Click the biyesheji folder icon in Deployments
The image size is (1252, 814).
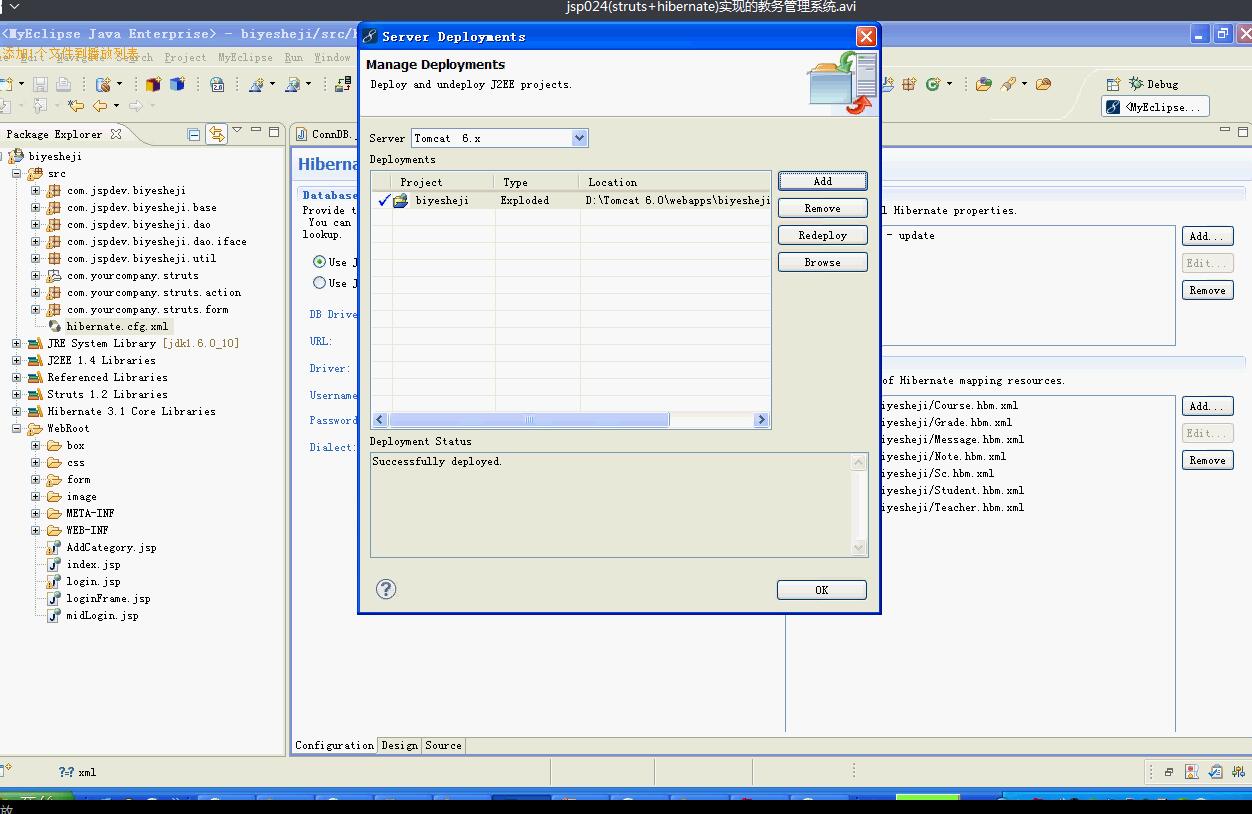pyautogui.click(x=401, y=200)
